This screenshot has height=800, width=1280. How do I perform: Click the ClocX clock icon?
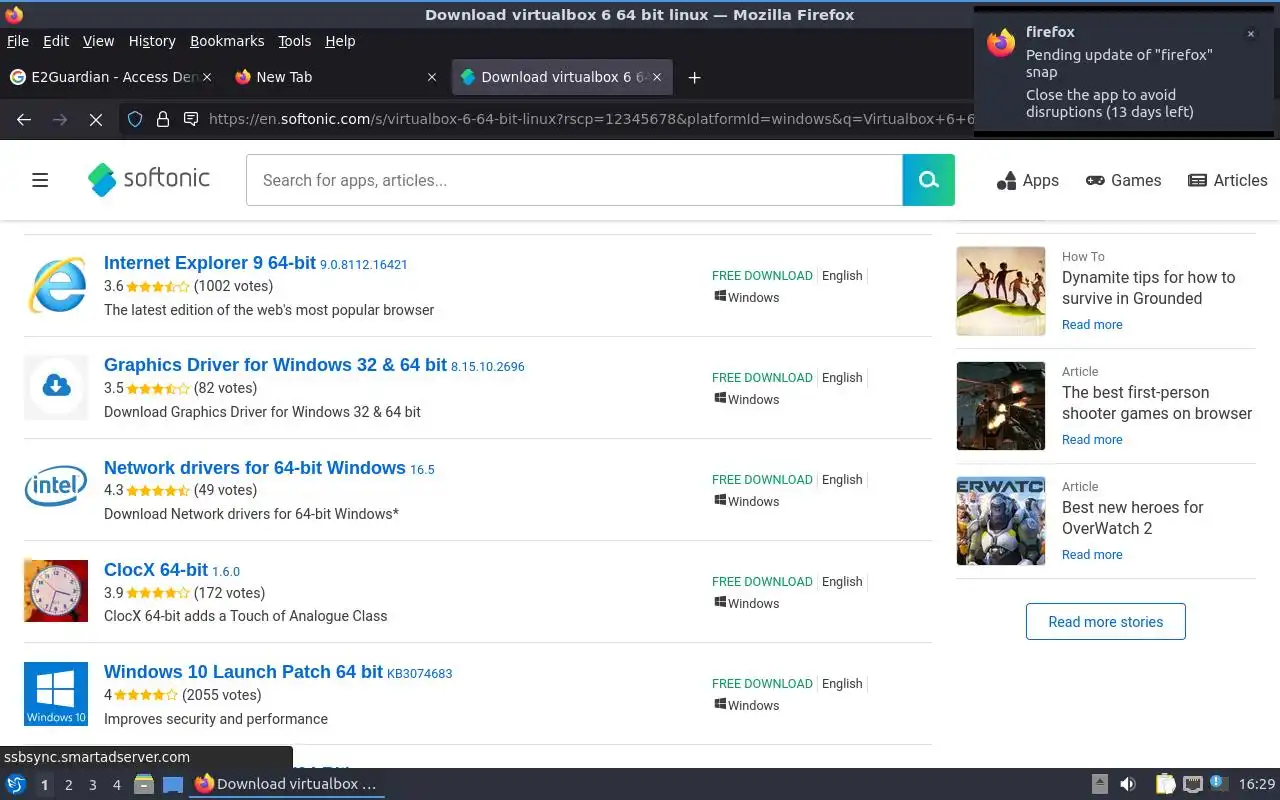tap(56, 591)
